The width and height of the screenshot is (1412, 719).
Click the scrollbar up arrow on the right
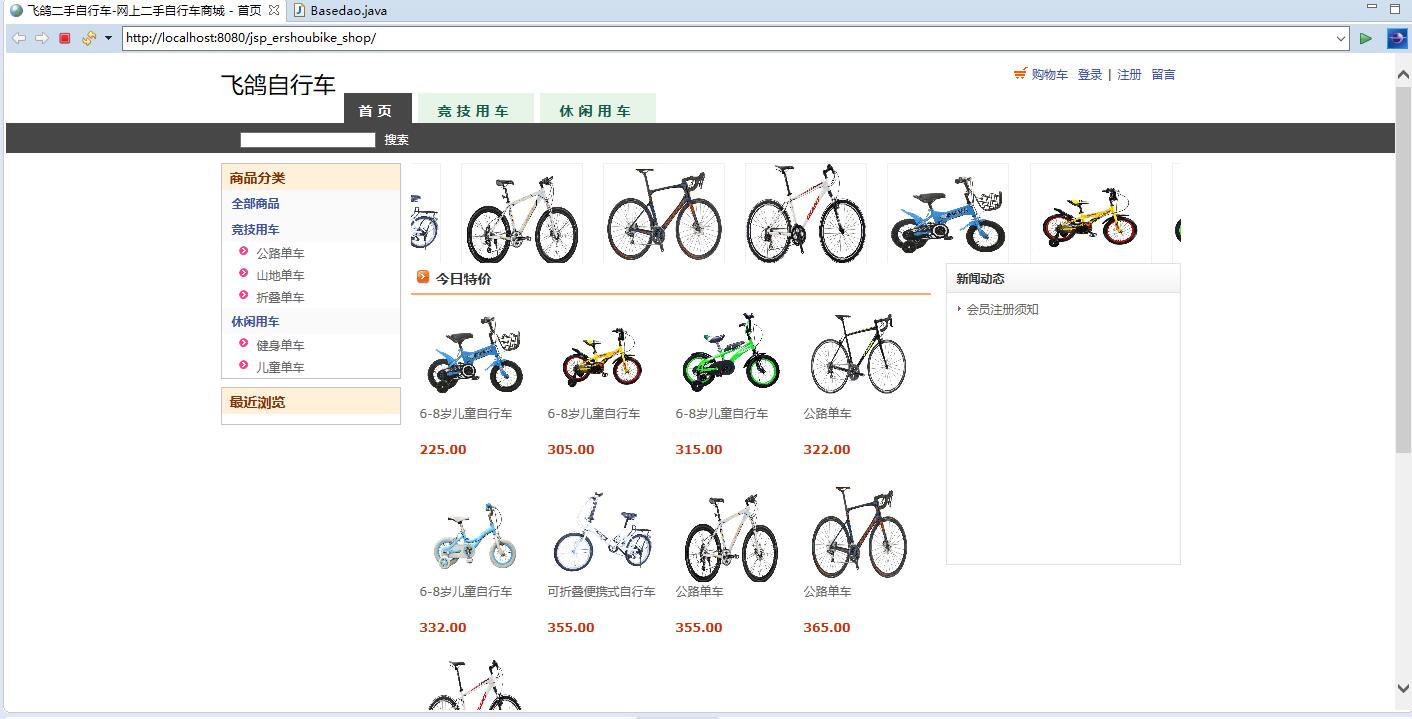pyautogui.click(x=1403, y=72)
